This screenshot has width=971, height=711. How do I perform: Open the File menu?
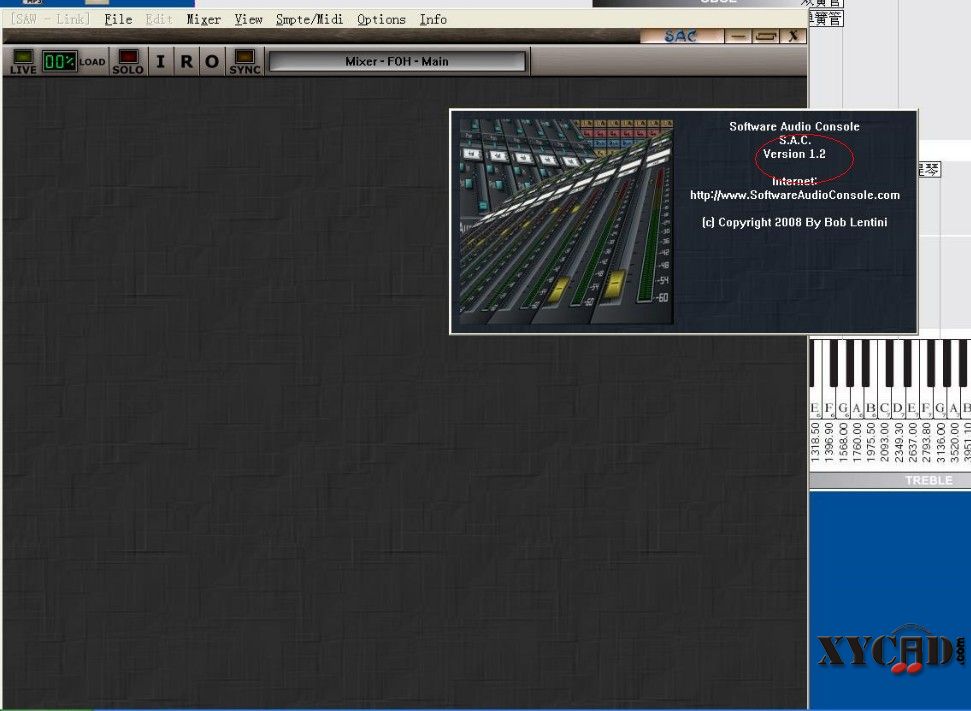pos(118,20)
